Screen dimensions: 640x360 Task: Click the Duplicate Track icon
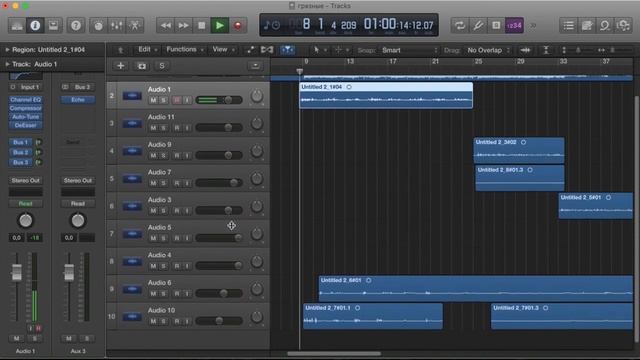click(x=141, y=66)
